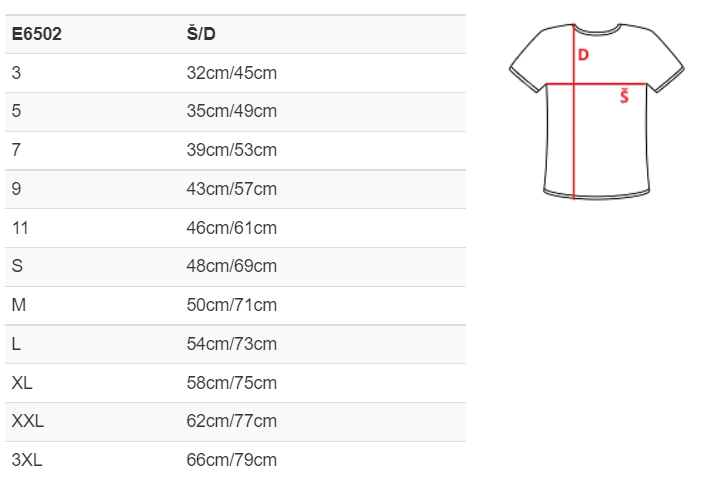Click the 32cm/45cm measurement cell

tap(232, 73)
